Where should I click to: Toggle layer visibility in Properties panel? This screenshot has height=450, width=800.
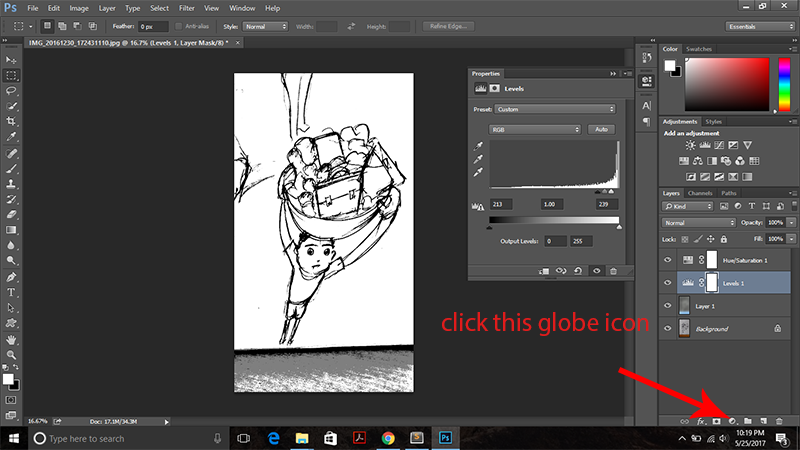click(596, 271)
